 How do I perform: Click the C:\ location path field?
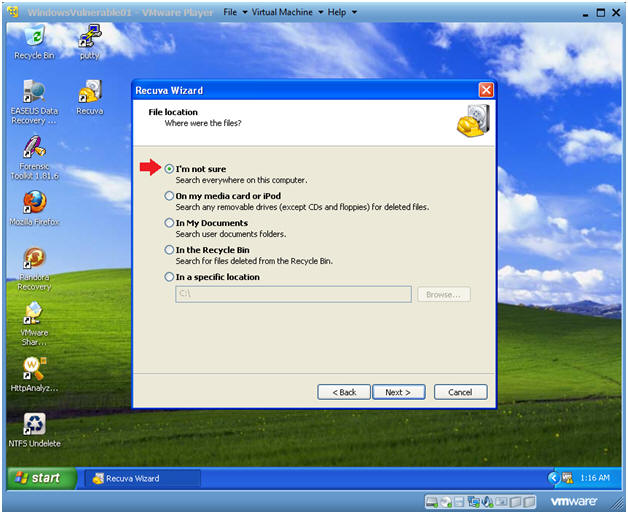coord(293,294)
